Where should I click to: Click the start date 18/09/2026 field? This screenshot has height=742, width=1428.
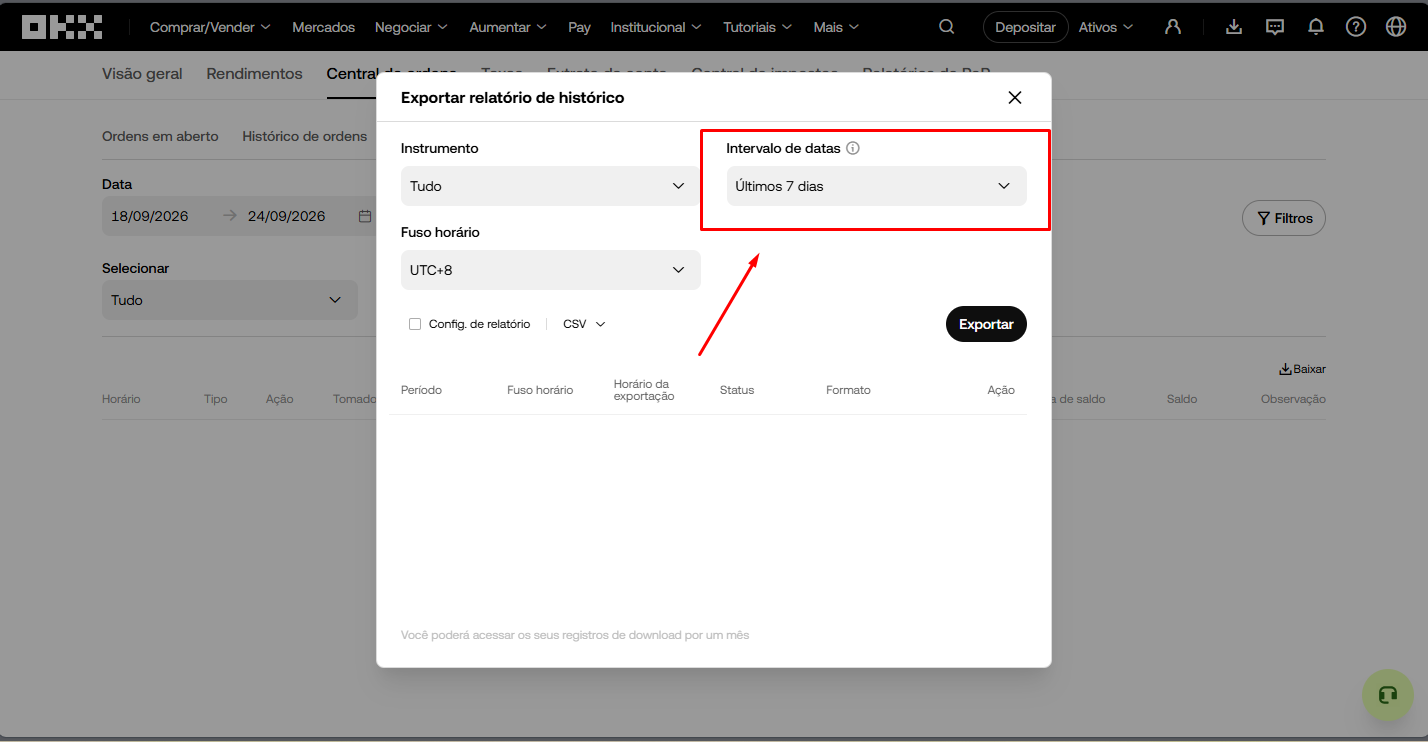[x=150, y=216]
